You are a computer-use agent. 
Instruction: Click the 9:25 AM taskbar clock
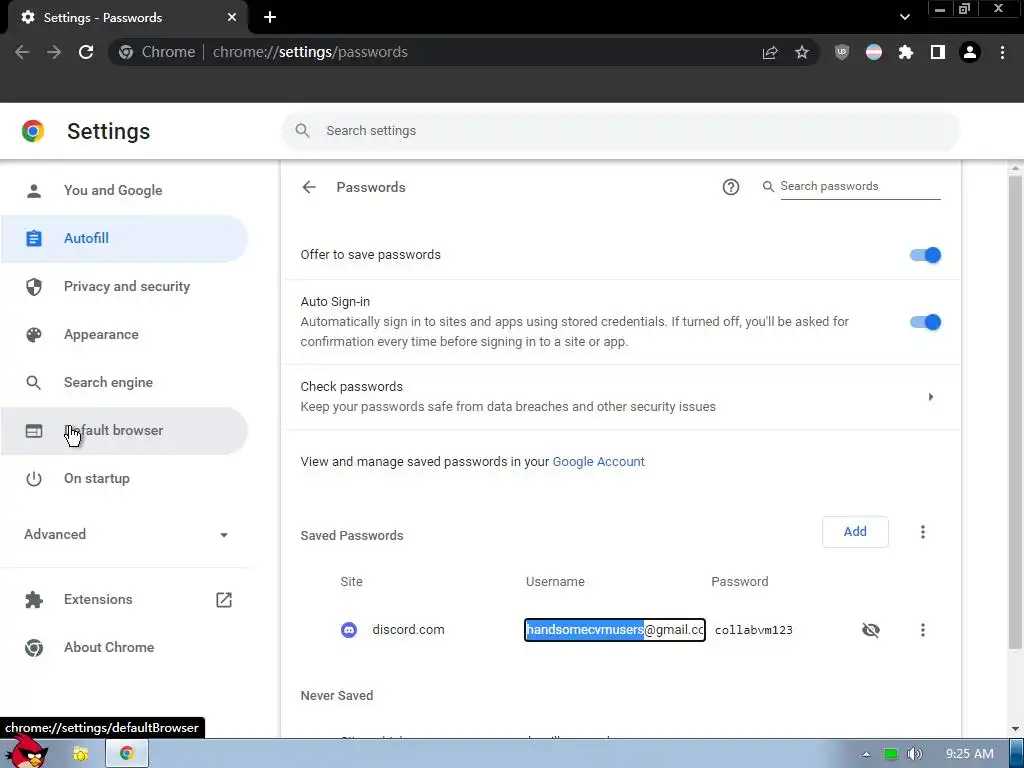[969, 754]
